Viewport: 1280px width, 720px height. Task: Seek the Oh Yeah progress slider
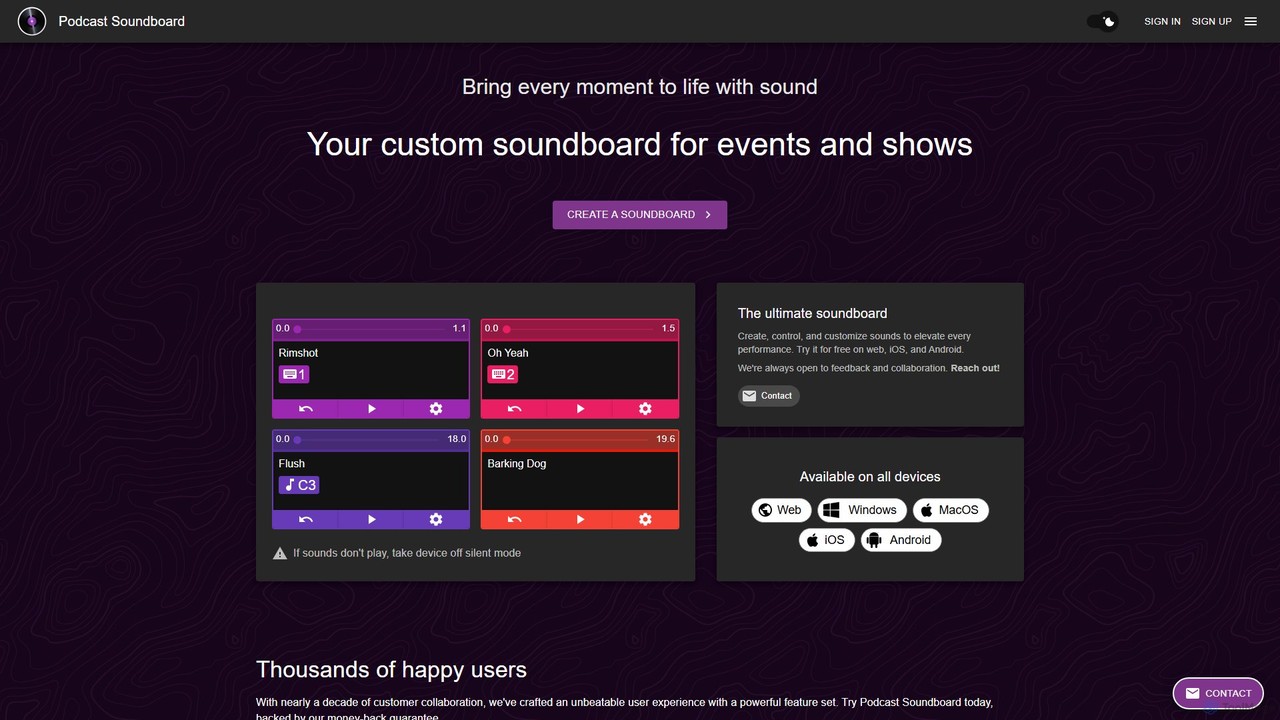(x=580, y=329)
